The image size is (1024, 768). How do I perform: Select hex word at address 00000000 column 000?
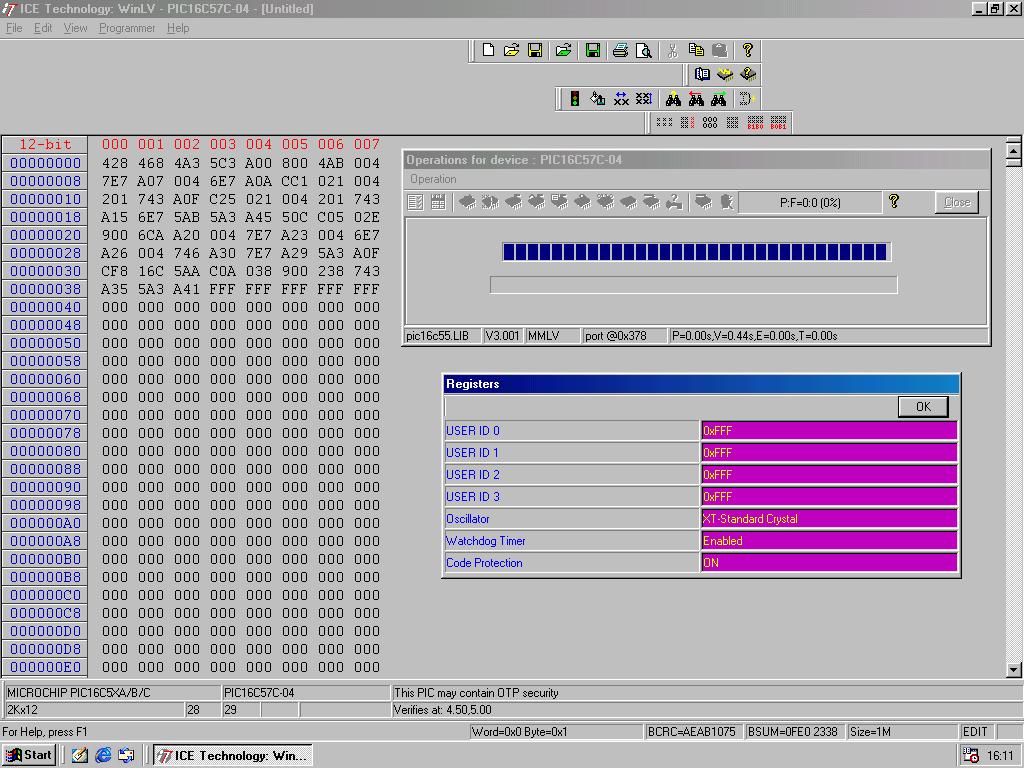115,163
